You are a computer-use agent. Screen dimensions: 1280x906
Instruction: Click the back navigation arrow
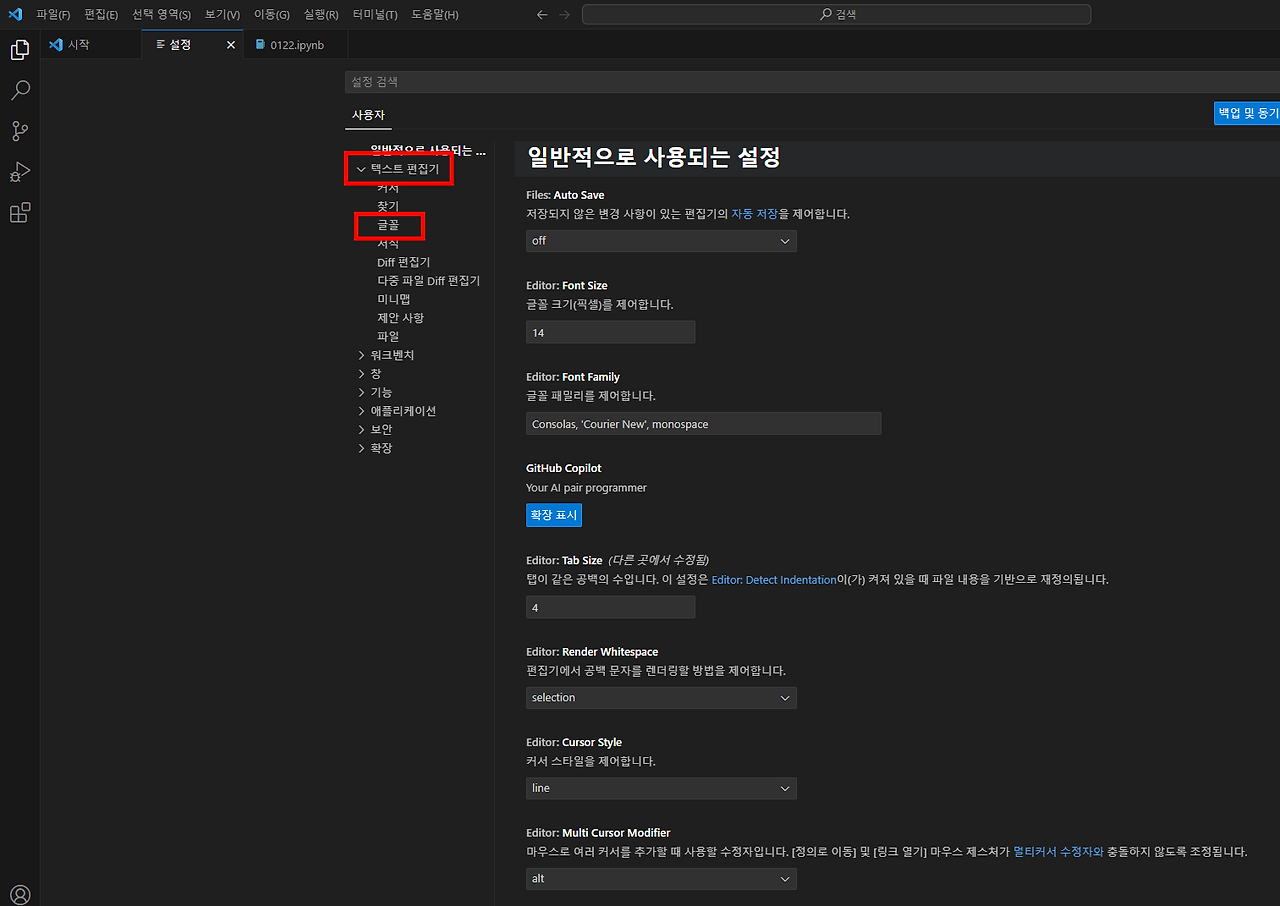click(x=542, y=14)
